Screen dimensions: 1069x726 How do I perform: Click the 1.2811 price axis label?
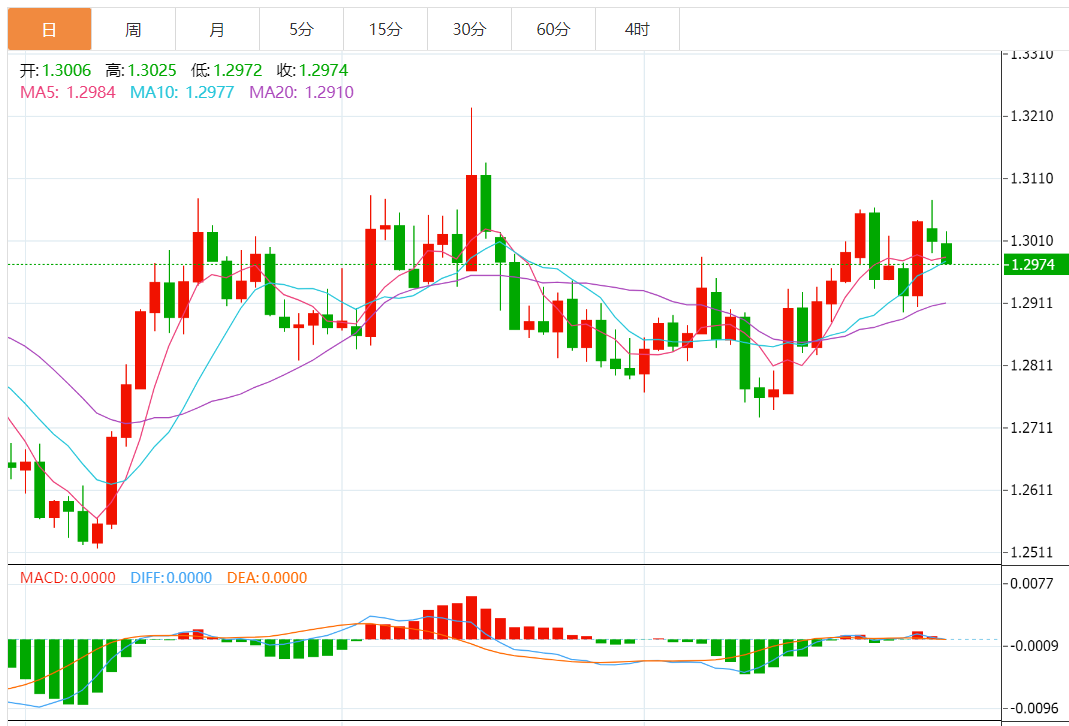1032,365
